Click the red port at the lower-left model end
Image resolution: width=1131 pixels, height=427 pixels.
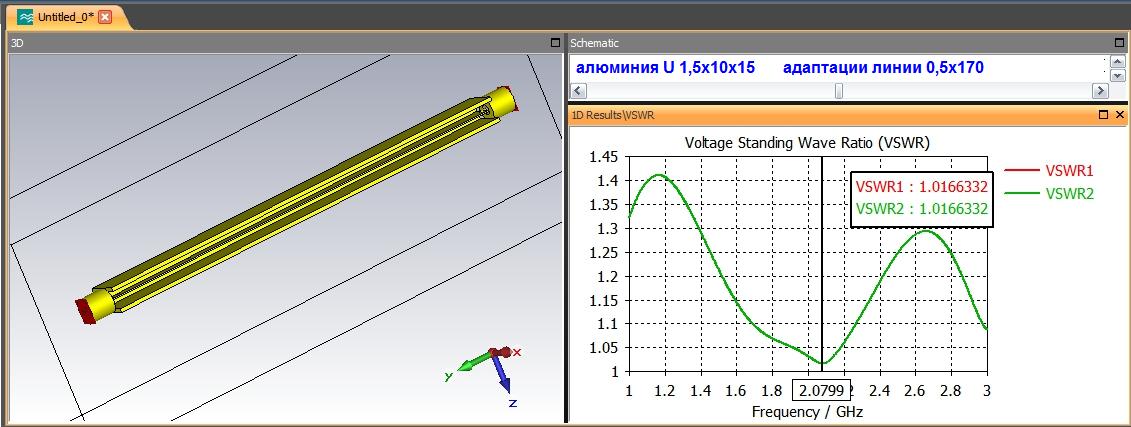[86, 311]
